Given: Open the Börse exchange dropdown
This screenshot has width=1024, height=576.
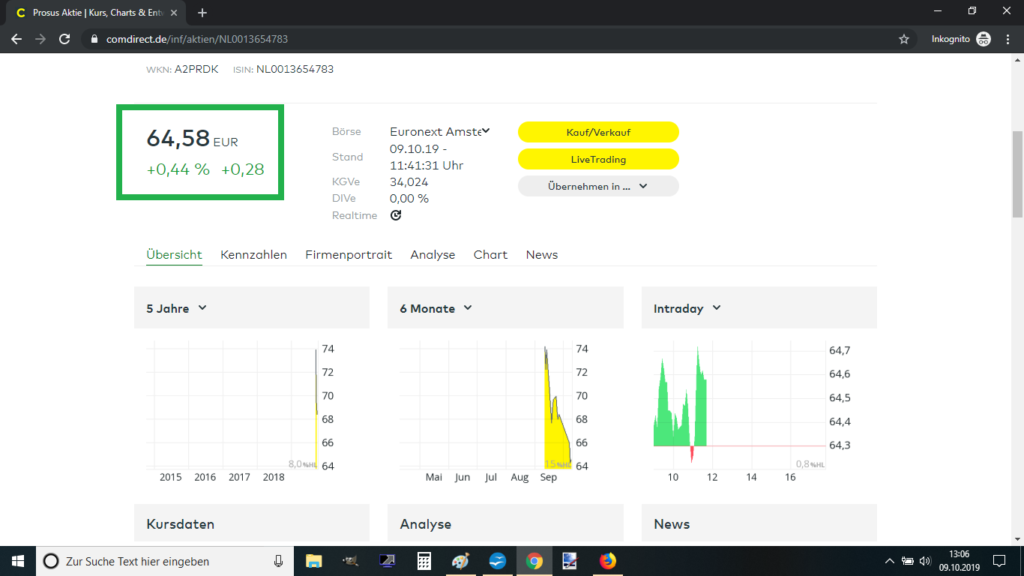Looking at the screenshot, I should (x=440, y=132).
